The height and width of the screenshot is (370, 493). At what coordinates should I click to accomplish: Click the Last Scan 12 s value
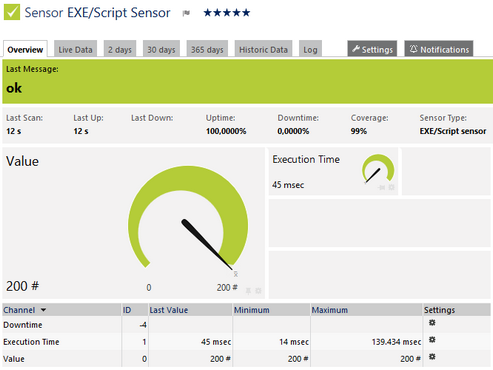pyautogui.click(x=14, y=131)
